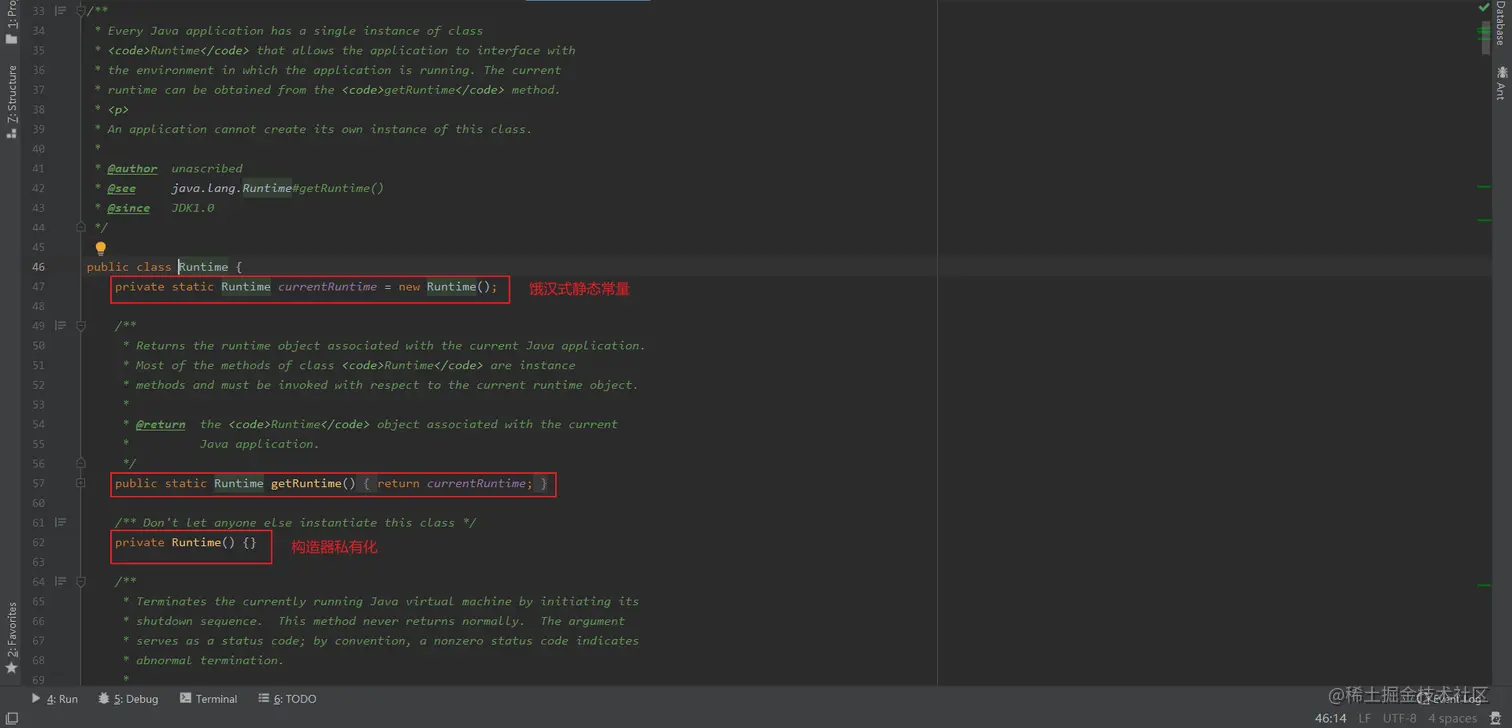Screen dimensions: 1512x728
Task: Open the line separator LF selector
Action: (1365, 718)
